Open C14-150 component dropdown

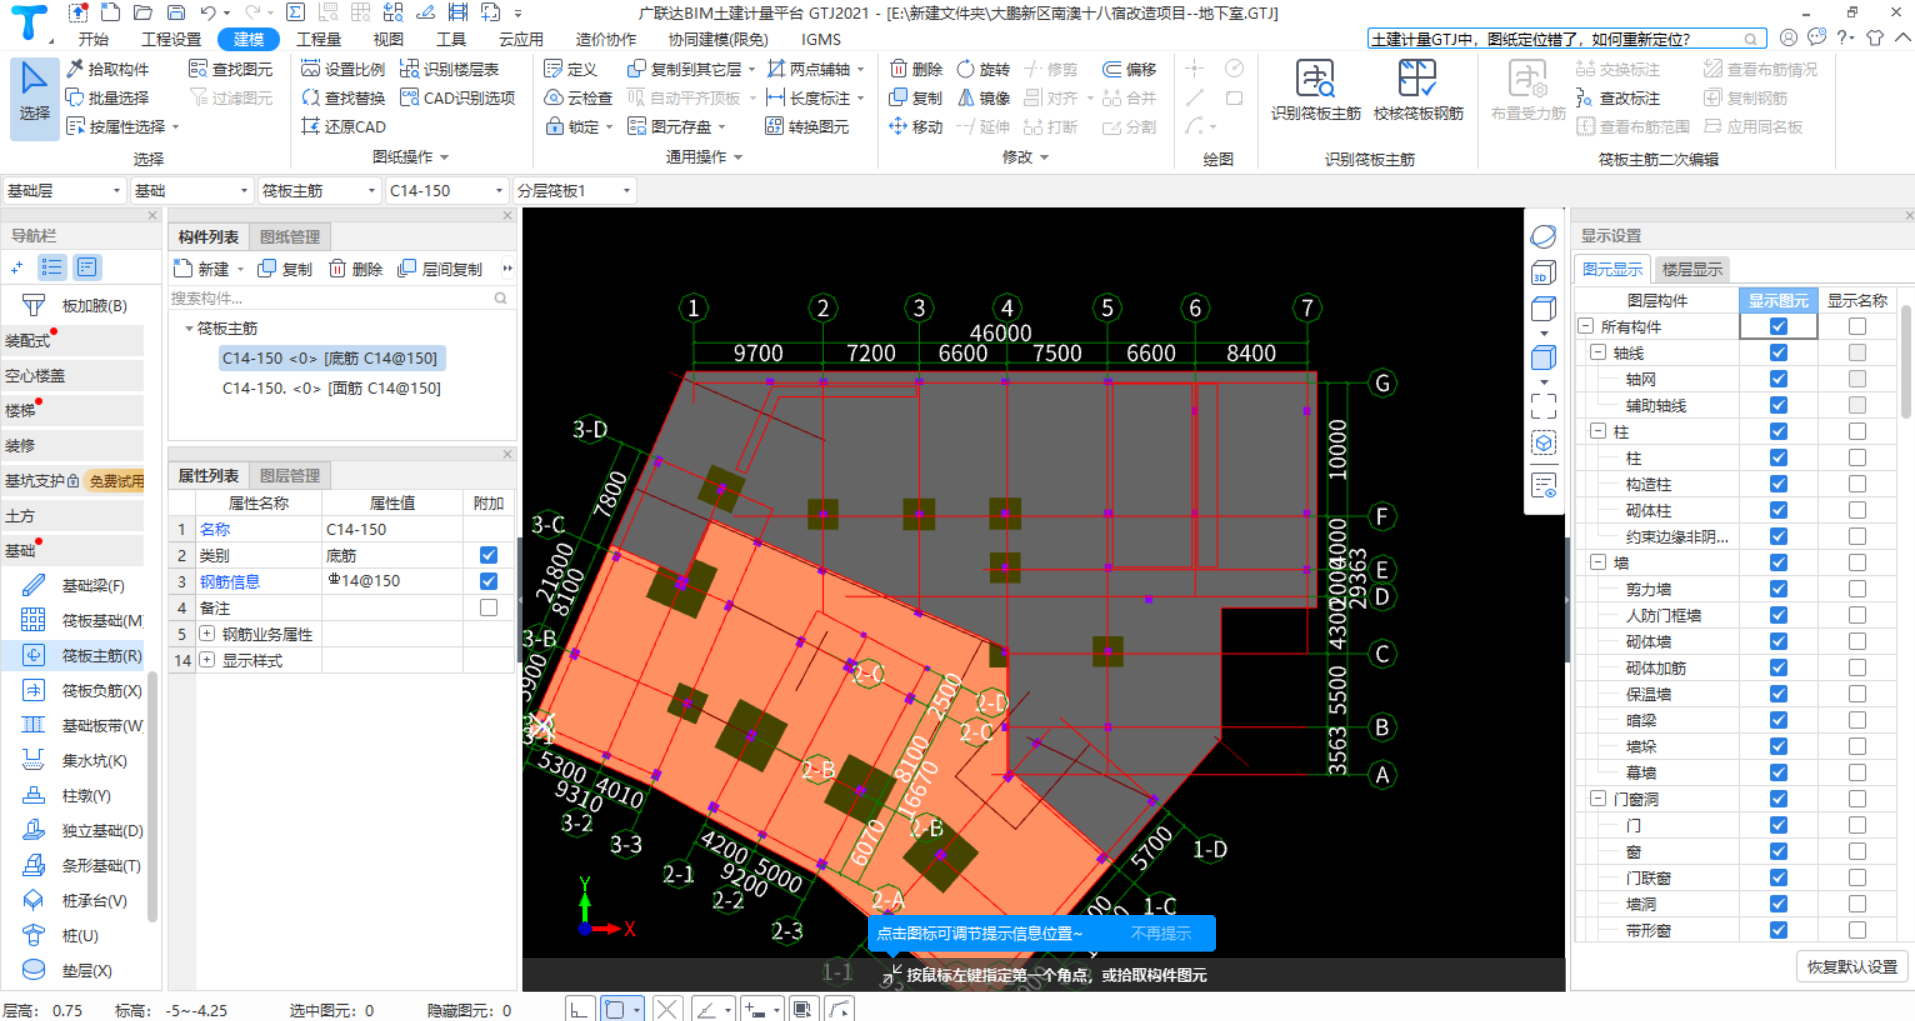(x=446, y=190)
